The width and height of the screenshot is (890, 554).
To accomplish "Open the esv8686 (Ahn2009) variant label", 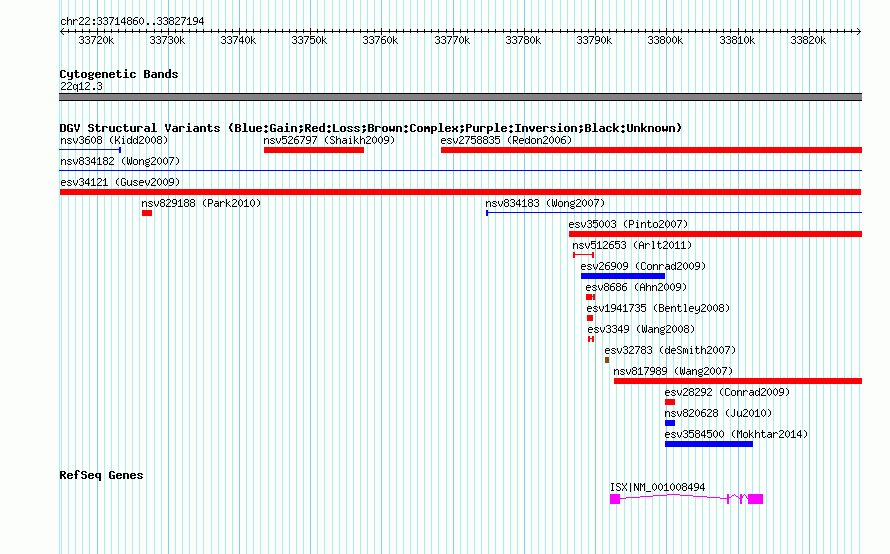I will click(x=636, y=287).
